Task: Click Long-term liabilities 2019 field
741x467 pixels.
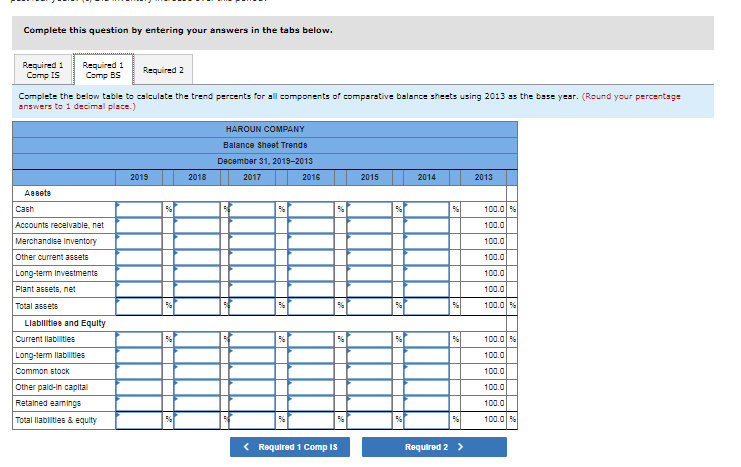Action: point(139,355)
